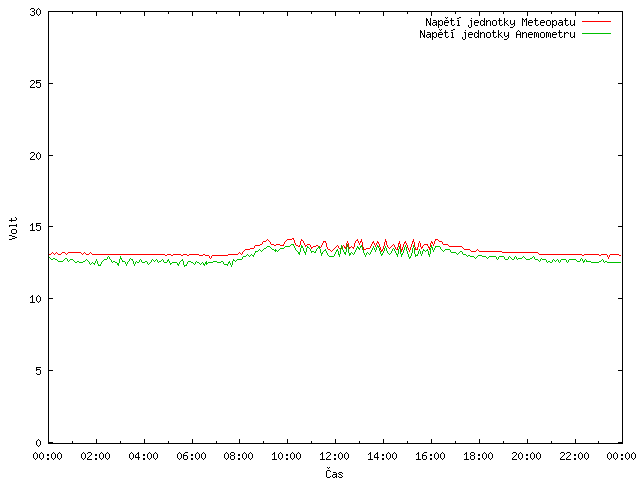Click the x-axis label 14:00

pyautogui.click(x=382, y=456)
